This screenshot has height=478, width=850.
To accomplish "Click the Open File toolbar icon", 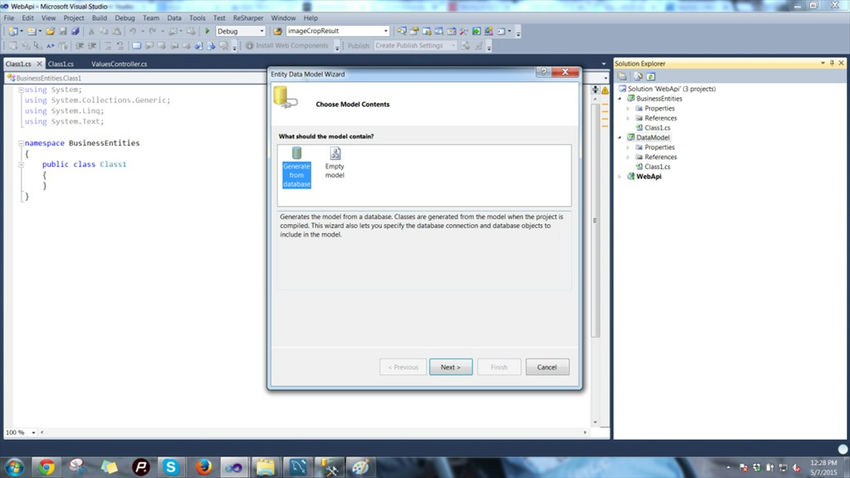I will 50,31.
